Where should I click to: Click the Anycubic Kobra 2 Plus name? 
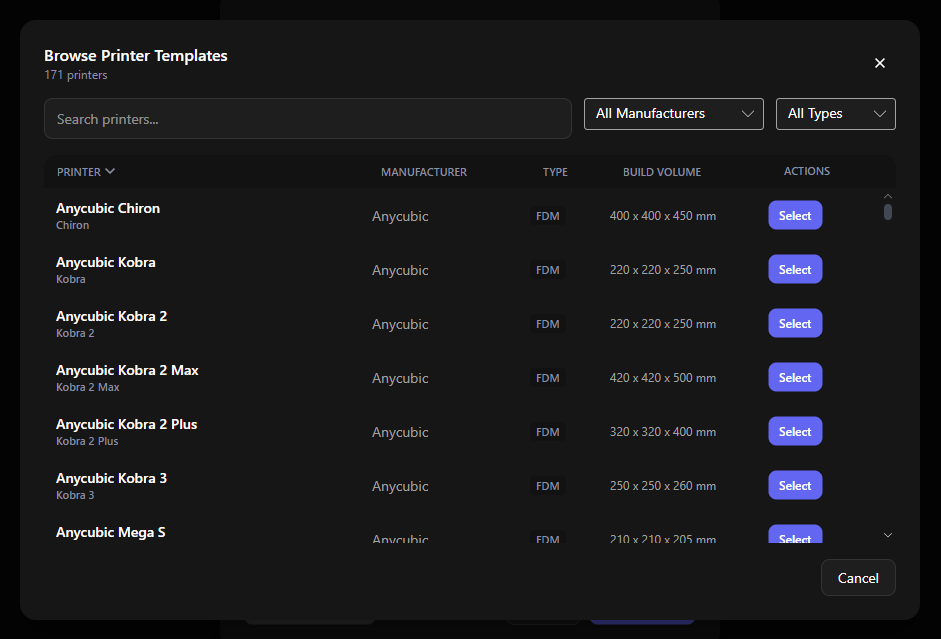click(x=127, y=424)
